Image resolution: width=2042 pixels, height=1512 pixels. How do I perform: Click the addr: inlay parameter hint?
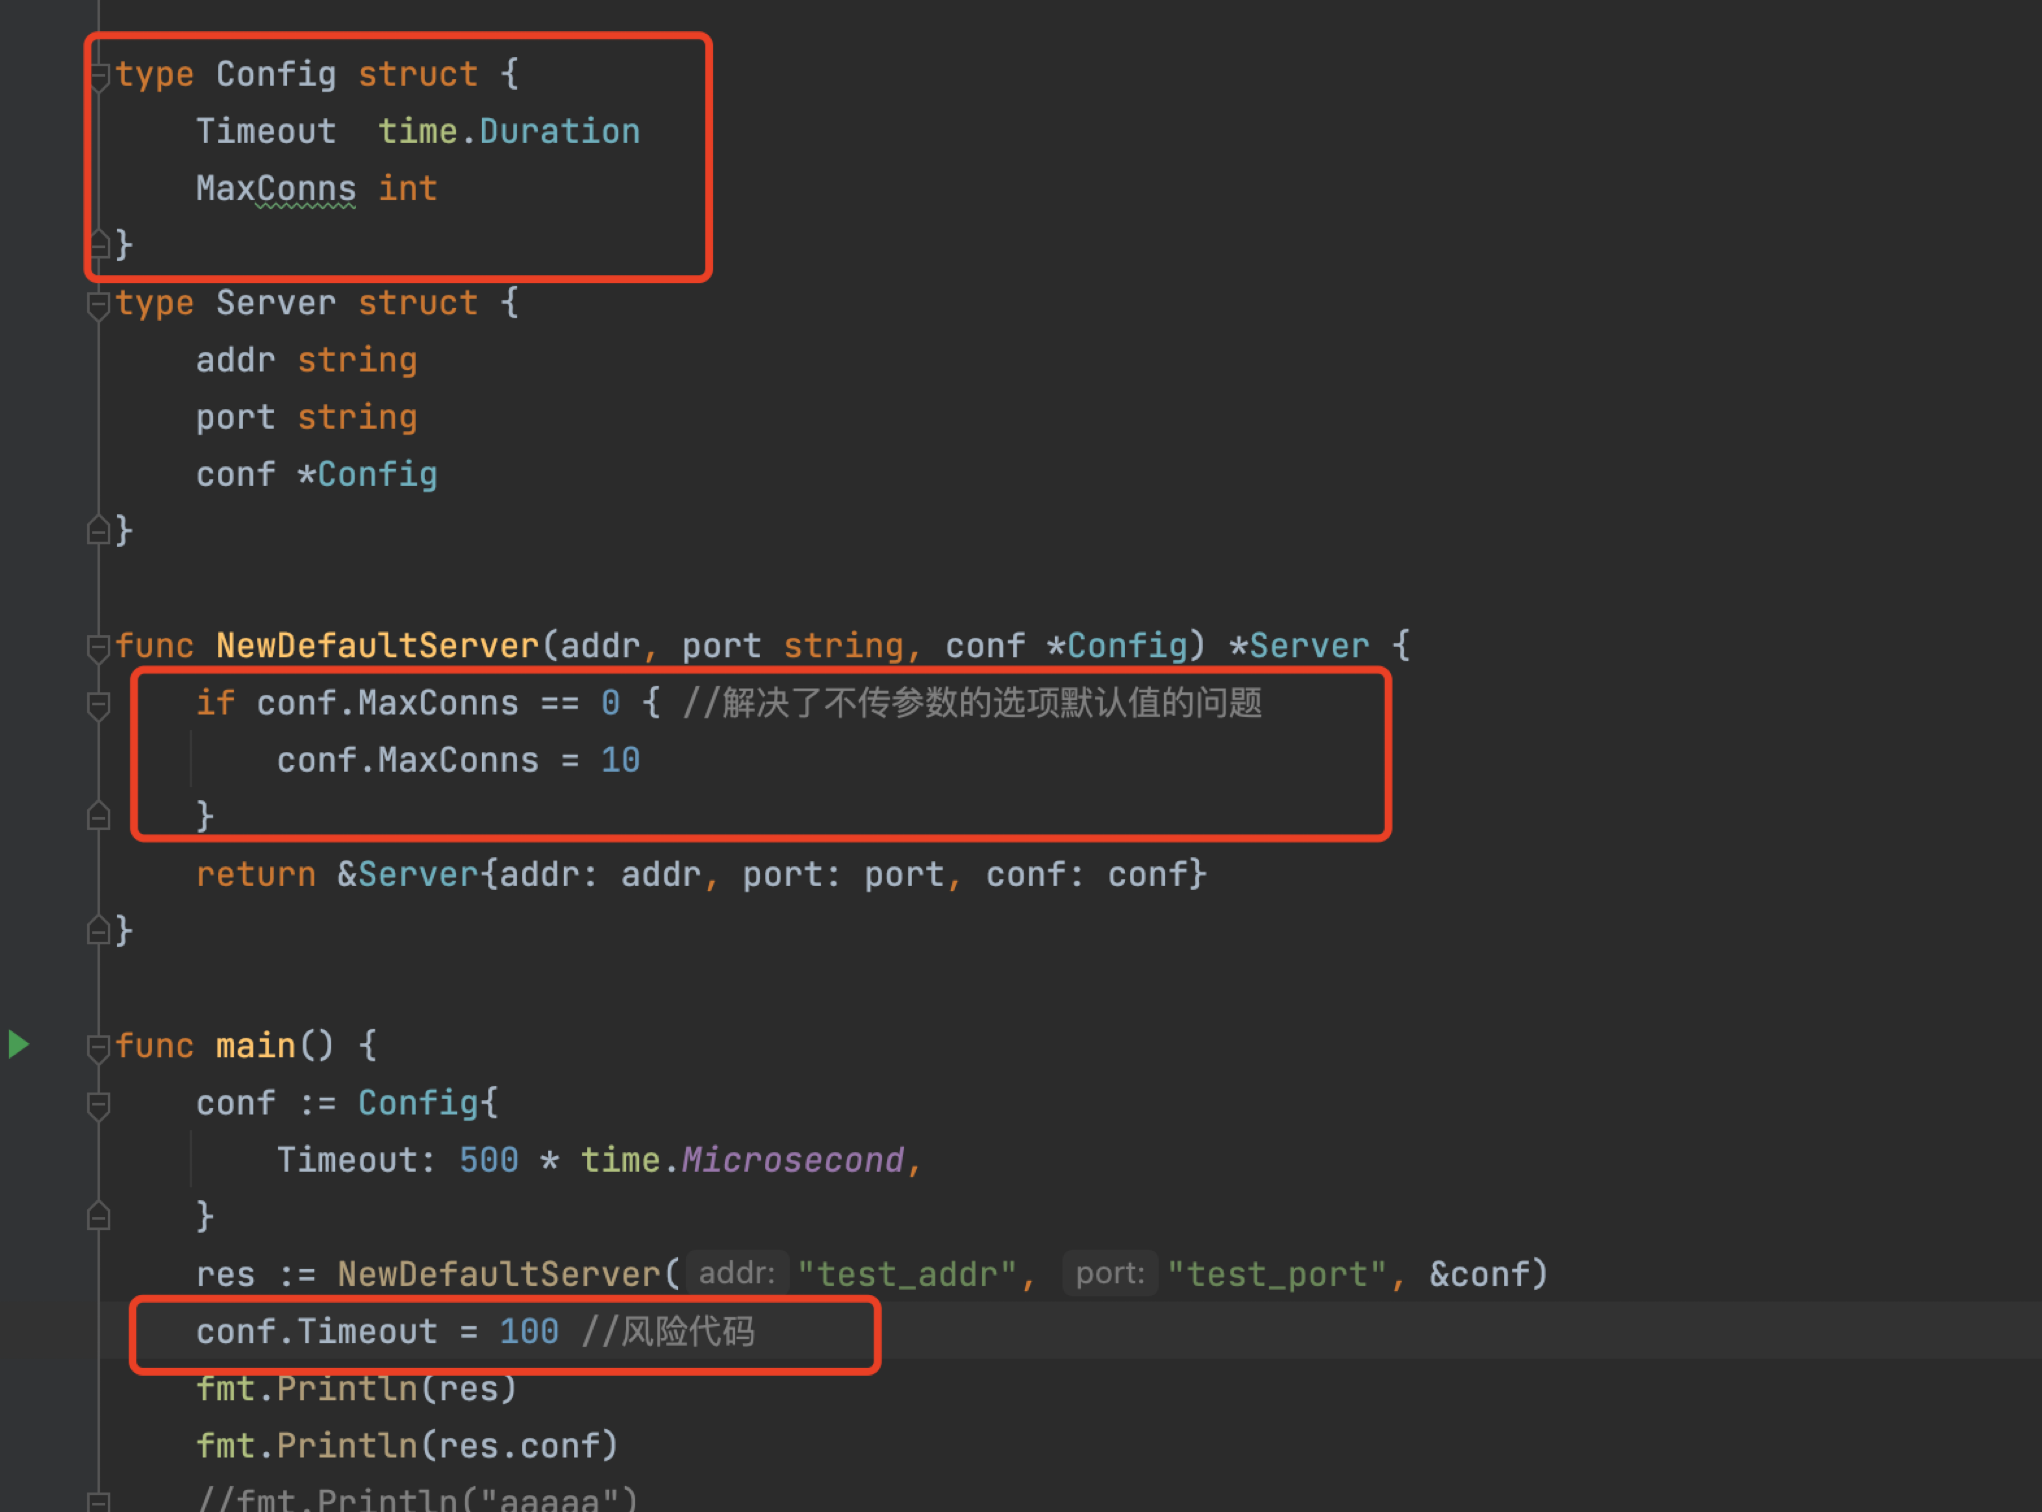(x=737, y=1274)
